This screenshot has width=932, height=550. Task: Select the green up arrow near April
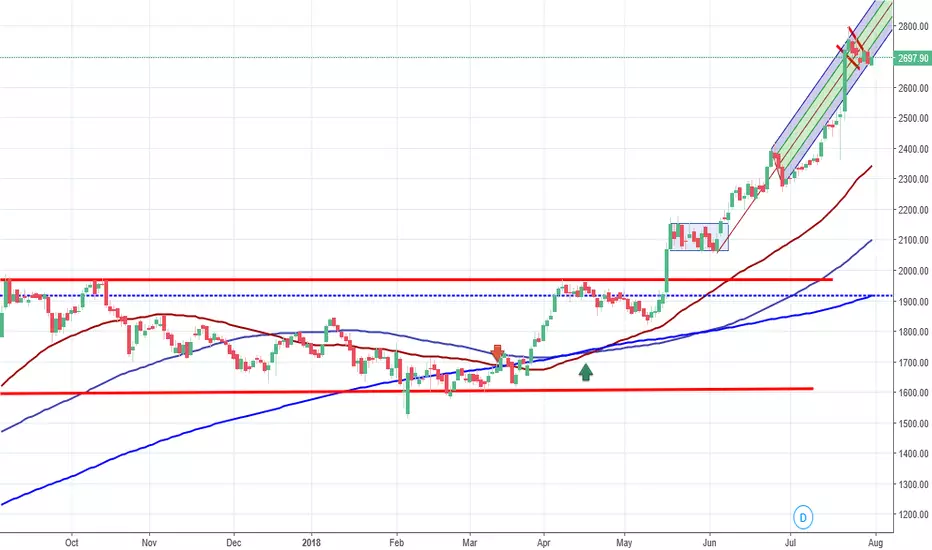click(x=585, y=372)
